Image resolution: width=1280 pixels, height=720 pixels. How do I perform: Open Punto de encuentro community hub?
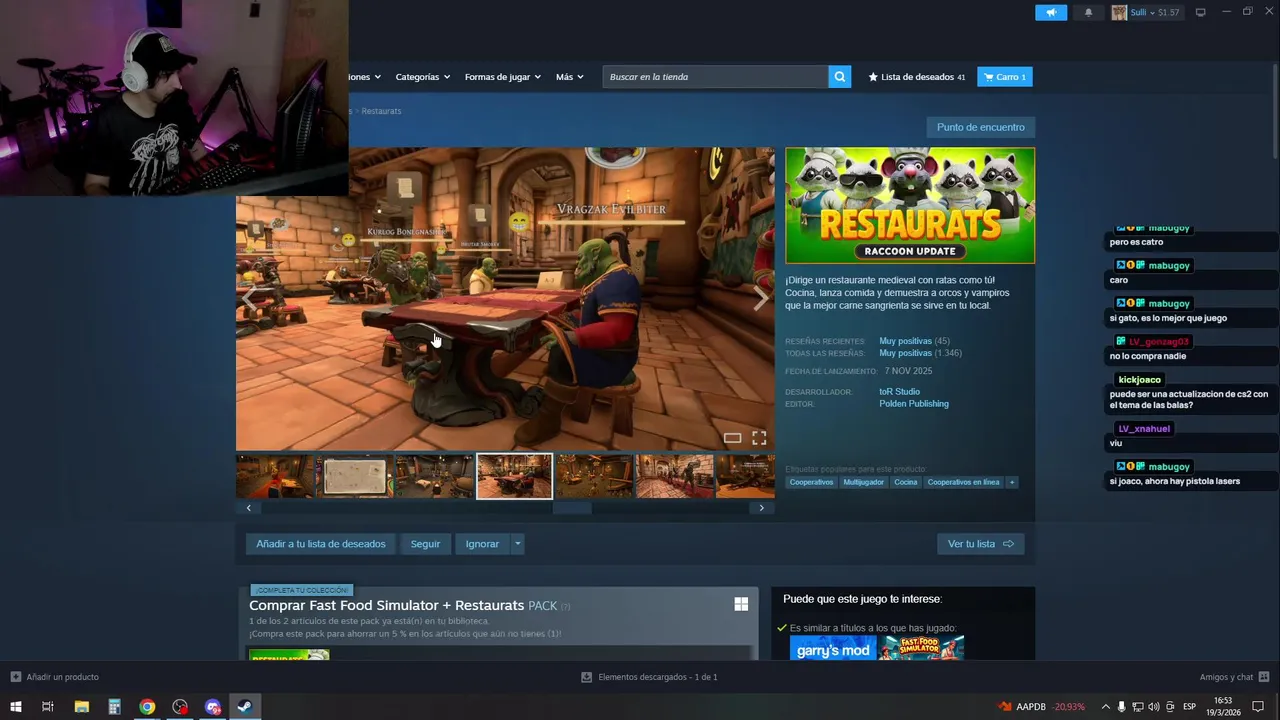point(981,127)
